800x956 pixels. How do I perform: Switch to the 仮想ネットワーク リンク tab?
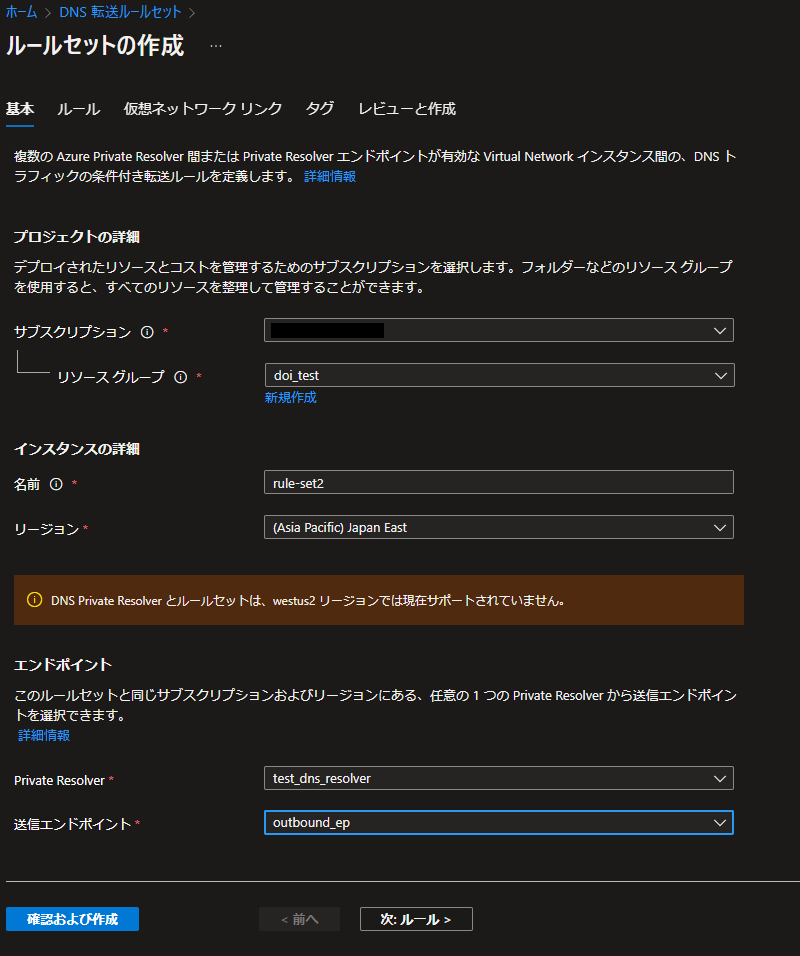tap(202, 109)
